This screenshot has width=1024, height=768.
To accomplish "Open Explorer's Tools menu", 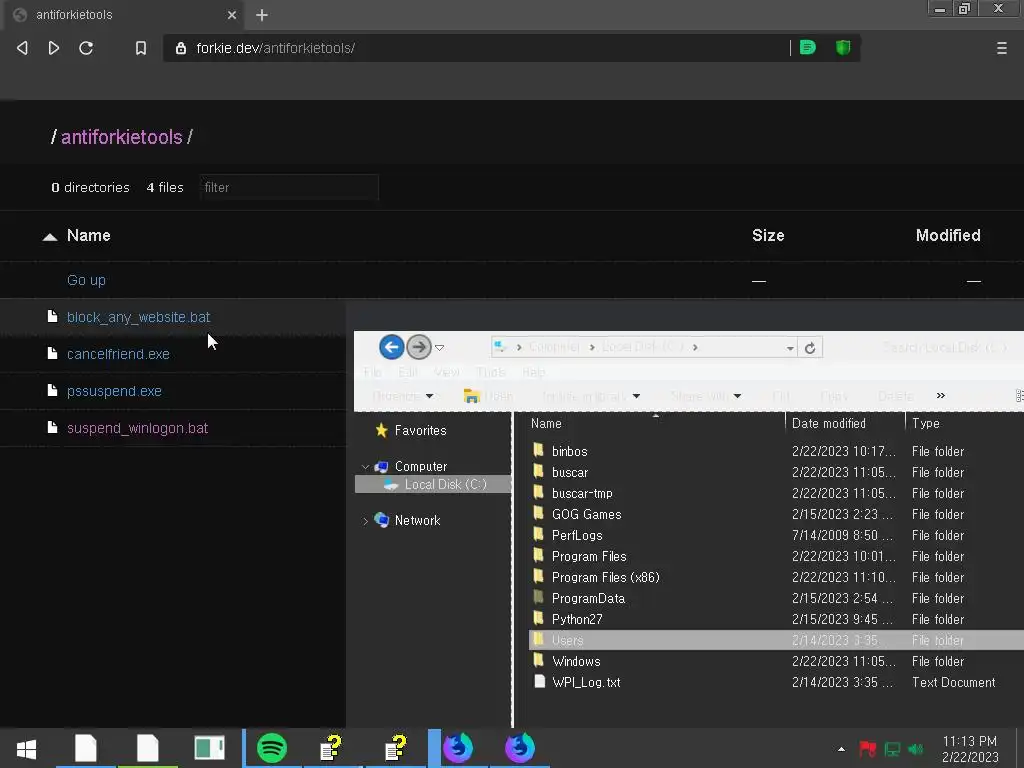I will click(x=491, y=372).
